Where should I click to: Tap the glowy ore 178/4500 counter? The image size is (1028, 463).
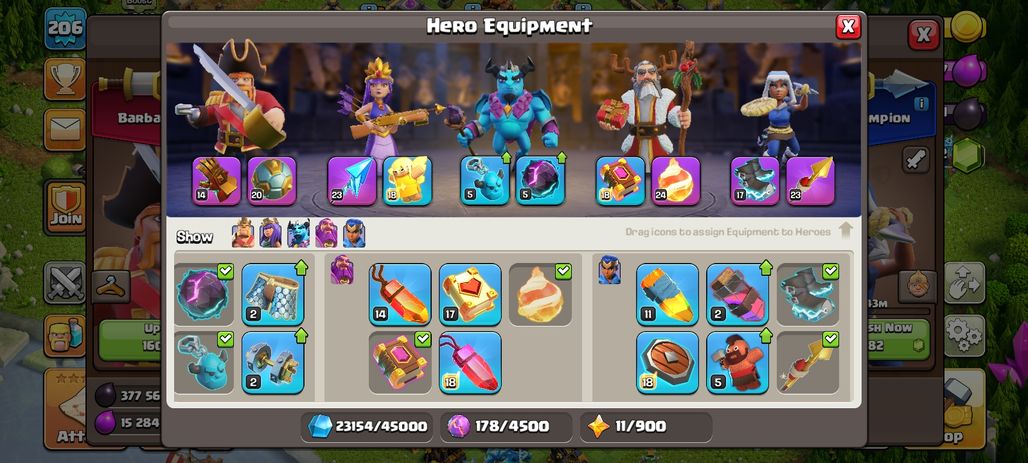(506, 426)
